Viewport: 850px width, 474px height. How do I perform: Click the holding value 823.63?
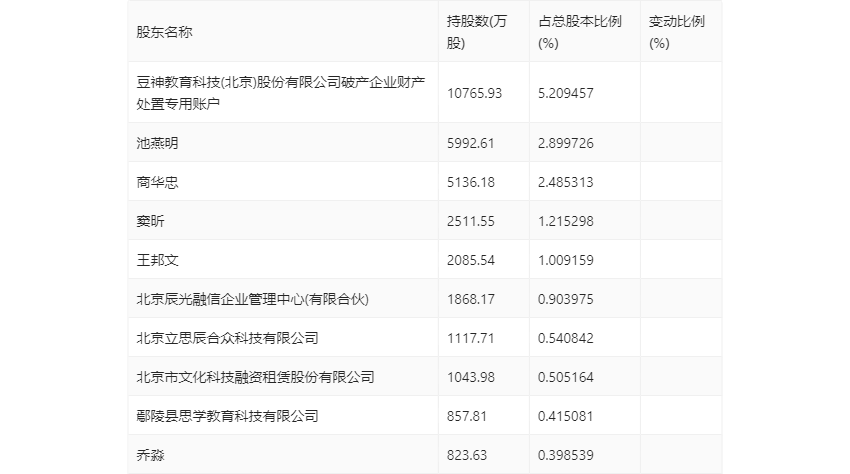click(x=467, y=456)
